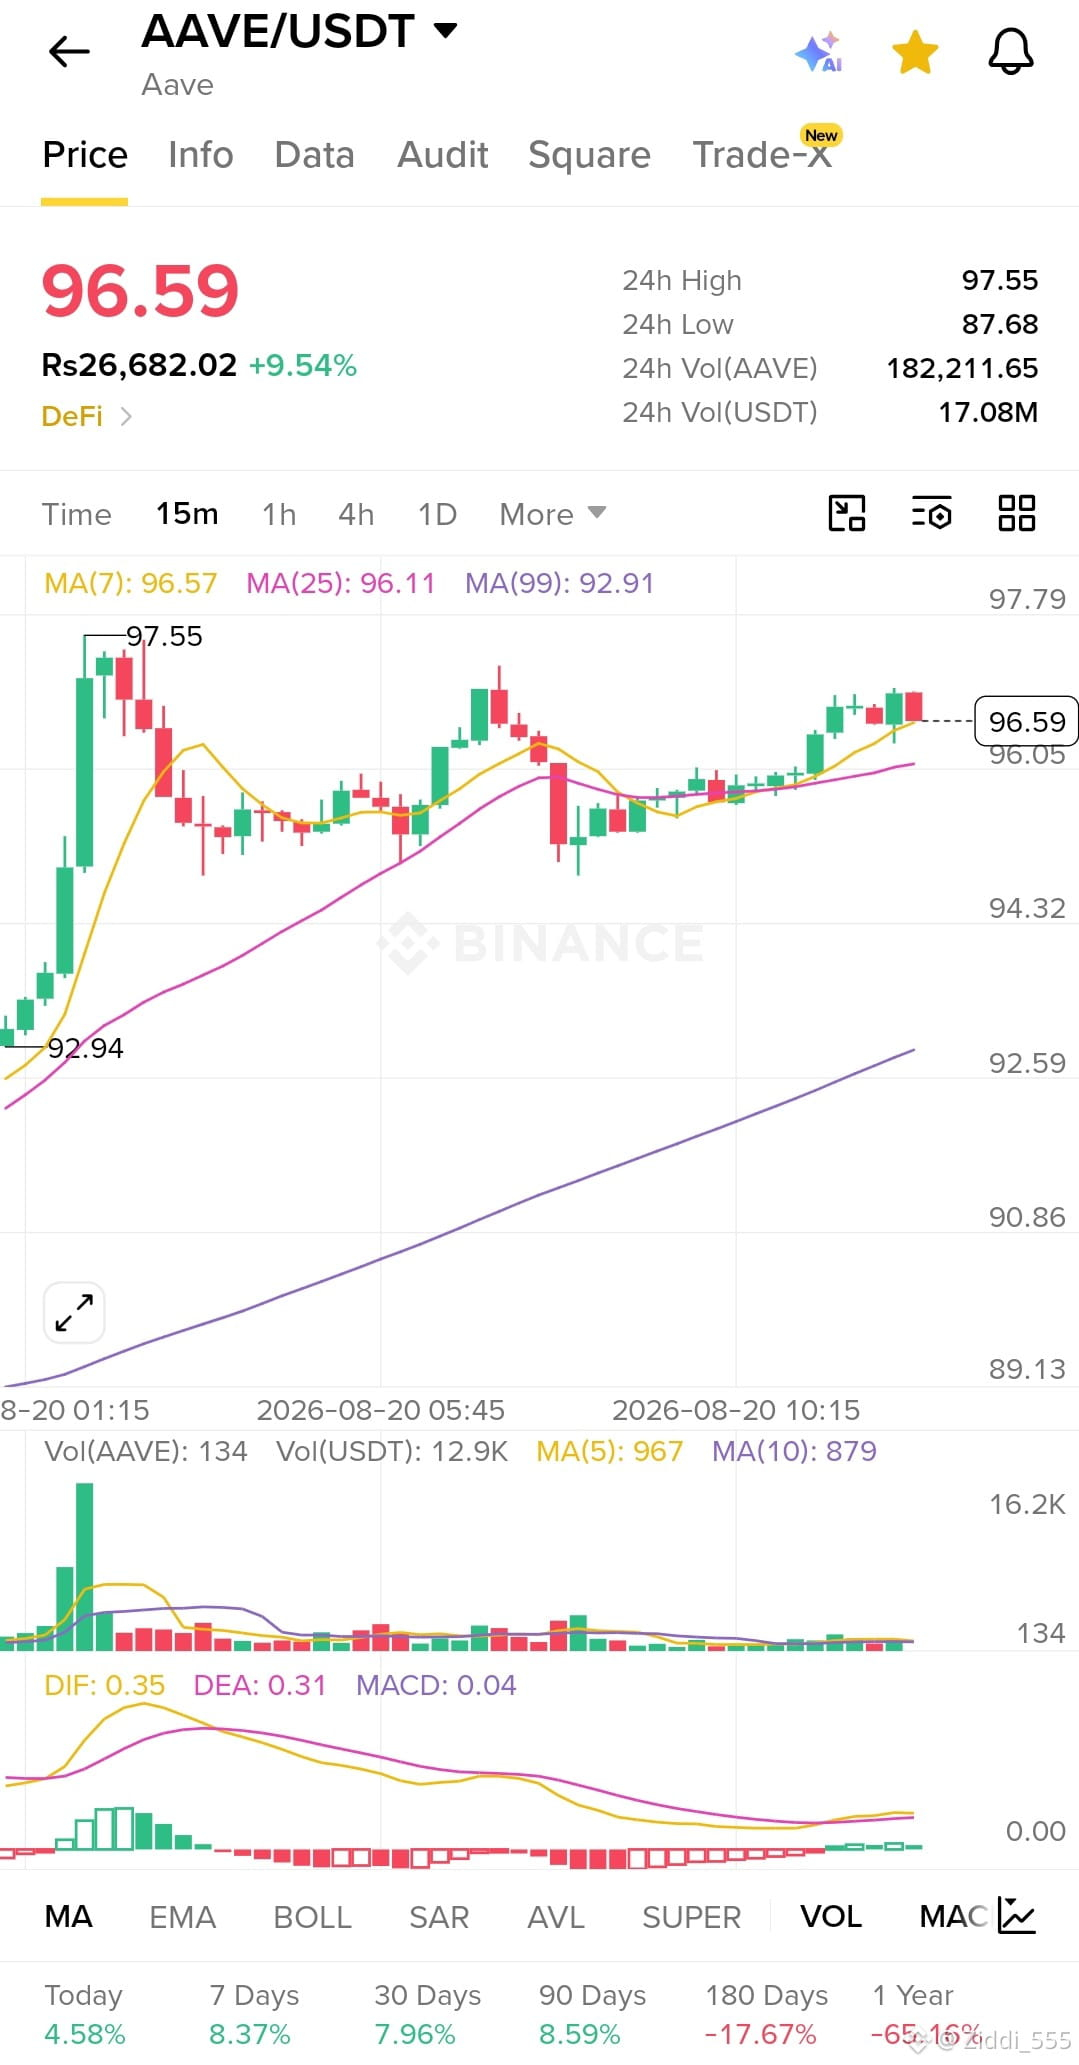1079x2065 pixels.
Task: Switch to the Audit tab
Action: coord(443,155)
